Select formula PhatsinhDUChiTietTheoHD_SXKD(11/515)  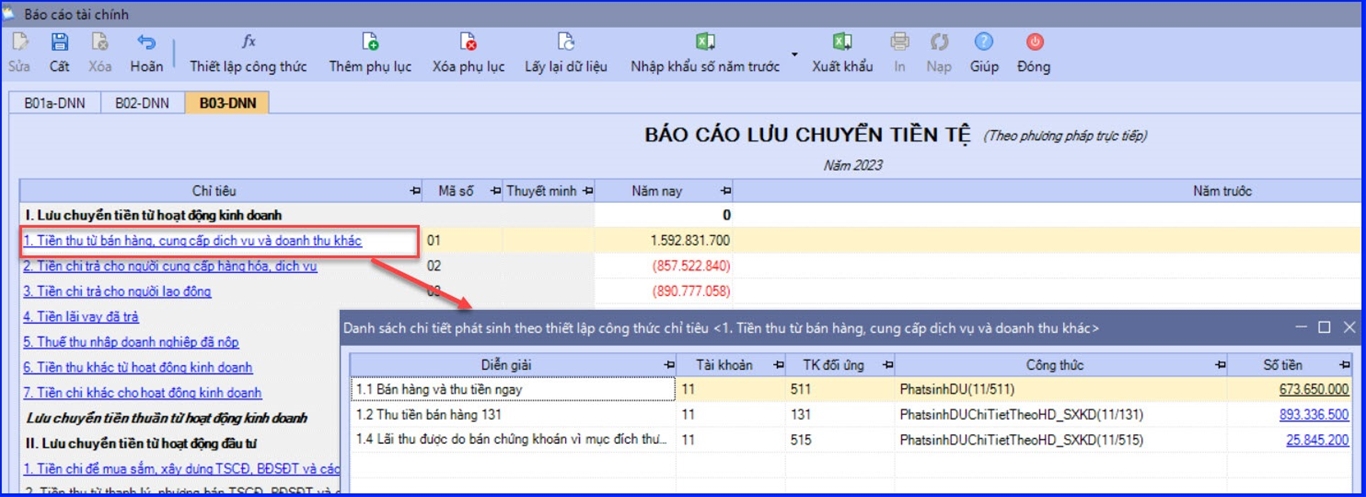click(1062, 439)
